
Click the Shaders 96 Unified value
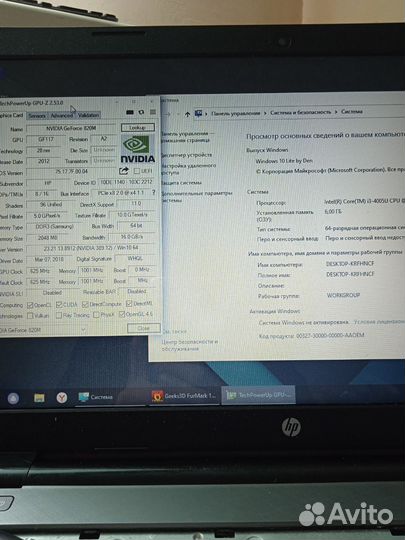tap(51, 205)
